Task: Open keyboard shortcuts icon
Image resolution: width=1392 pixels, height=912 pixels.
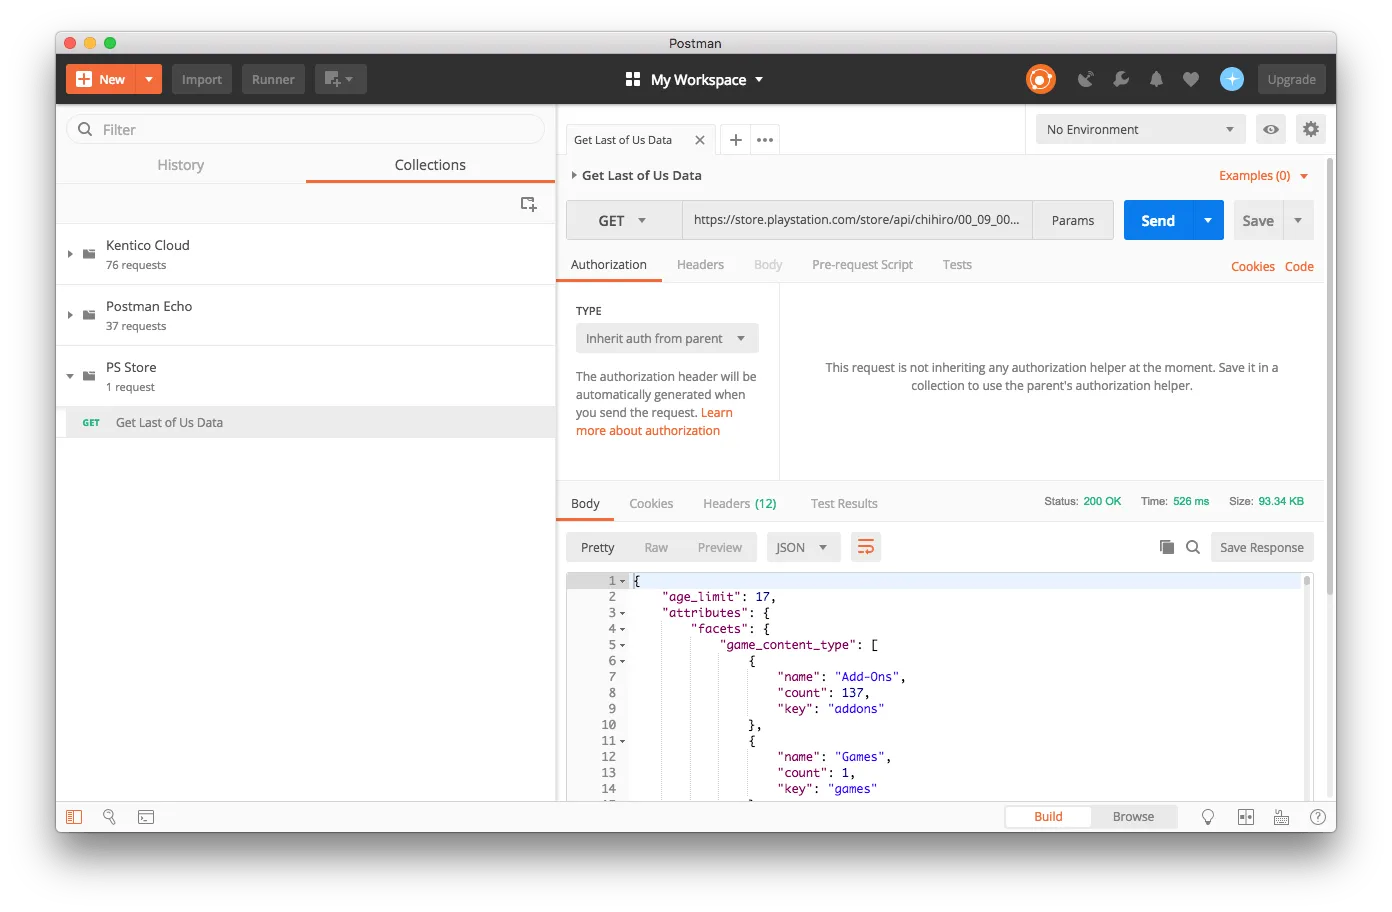Action: click(x=1282, y=817)
